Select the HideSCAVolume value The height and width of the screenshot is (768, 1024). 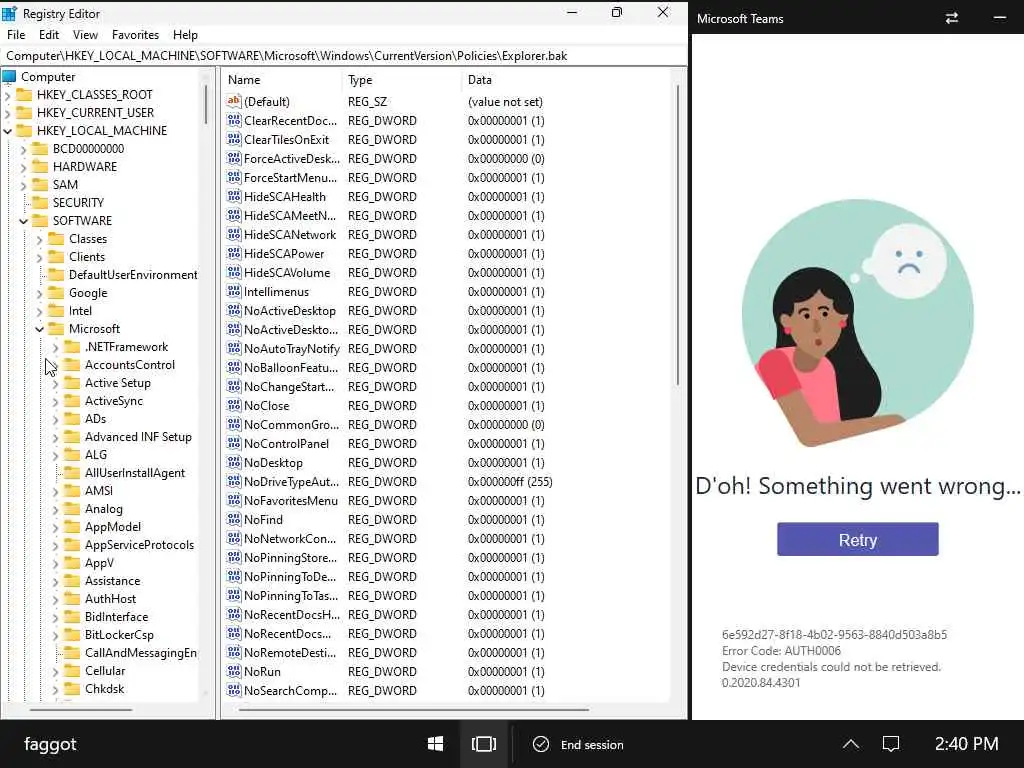coord(287,272)
